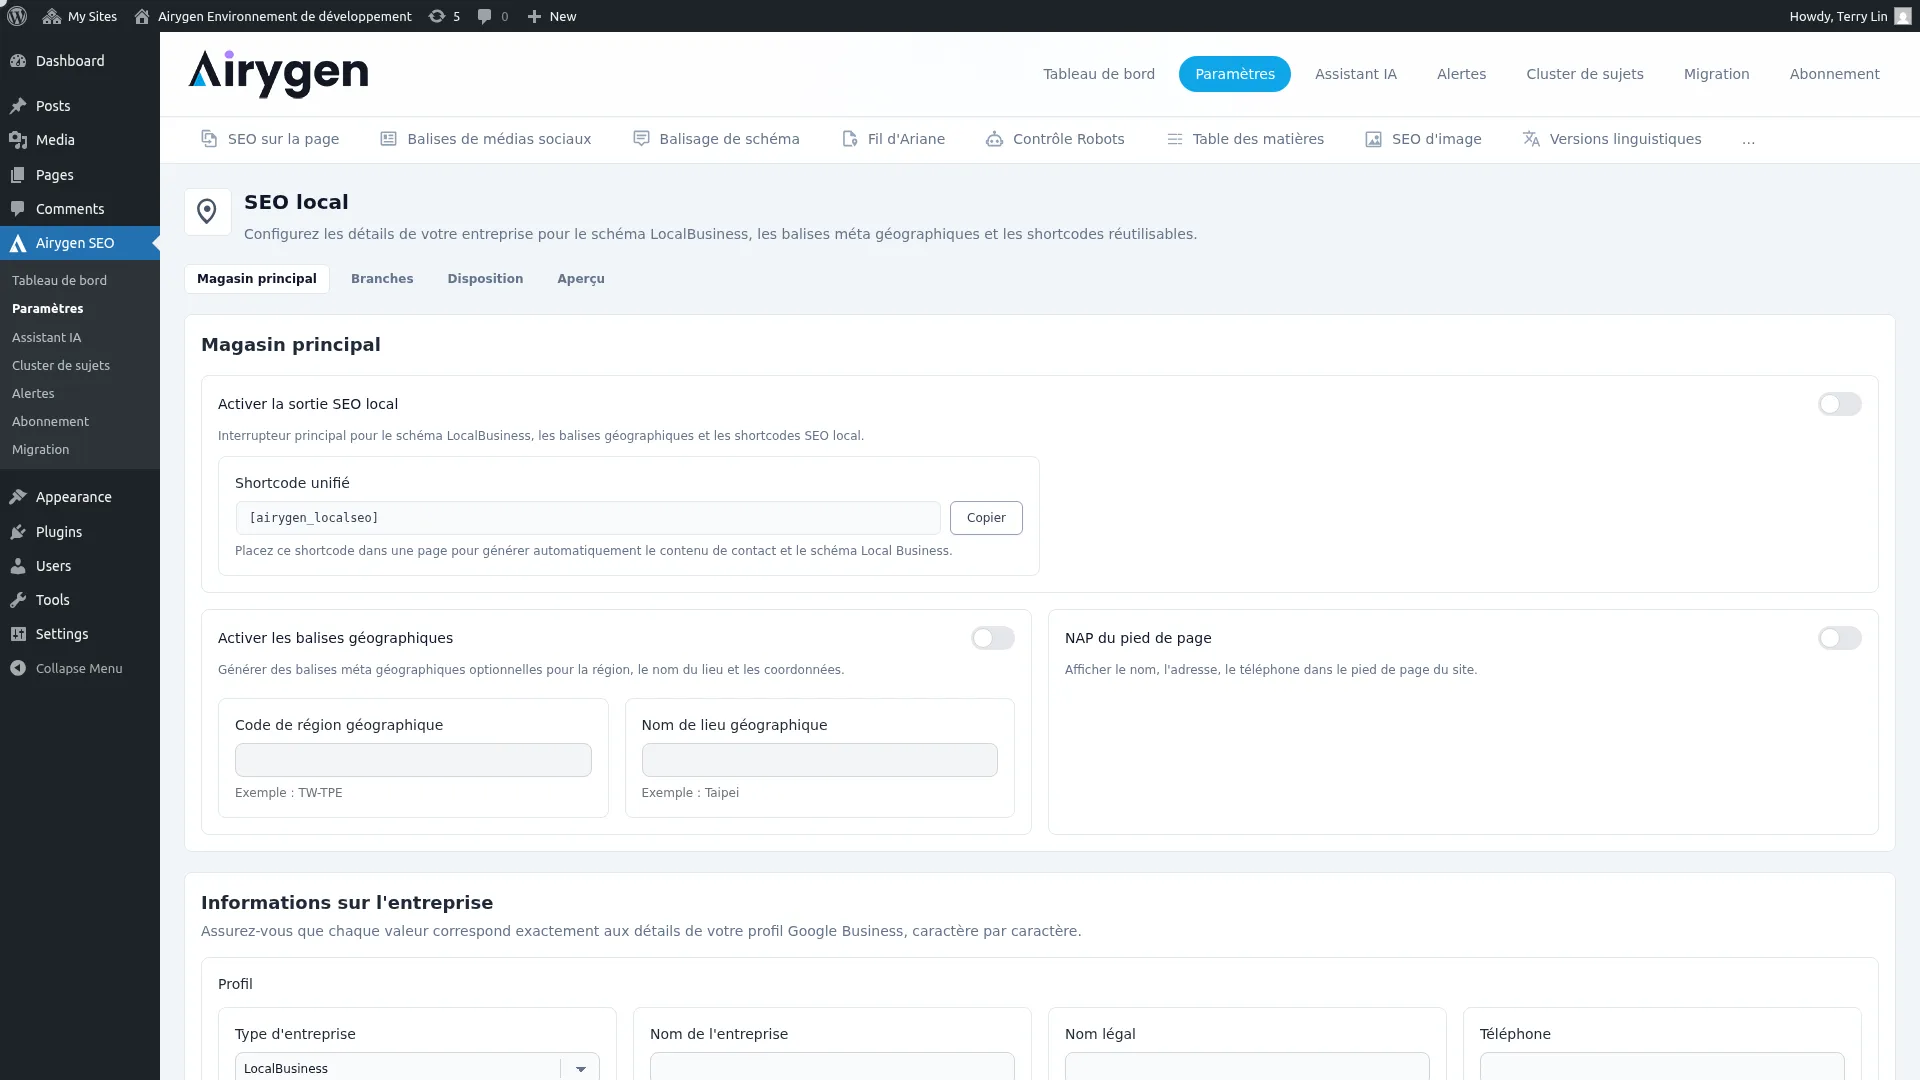Click the site home icon in admin bar

pyautogui.click(x=142, y=16)
